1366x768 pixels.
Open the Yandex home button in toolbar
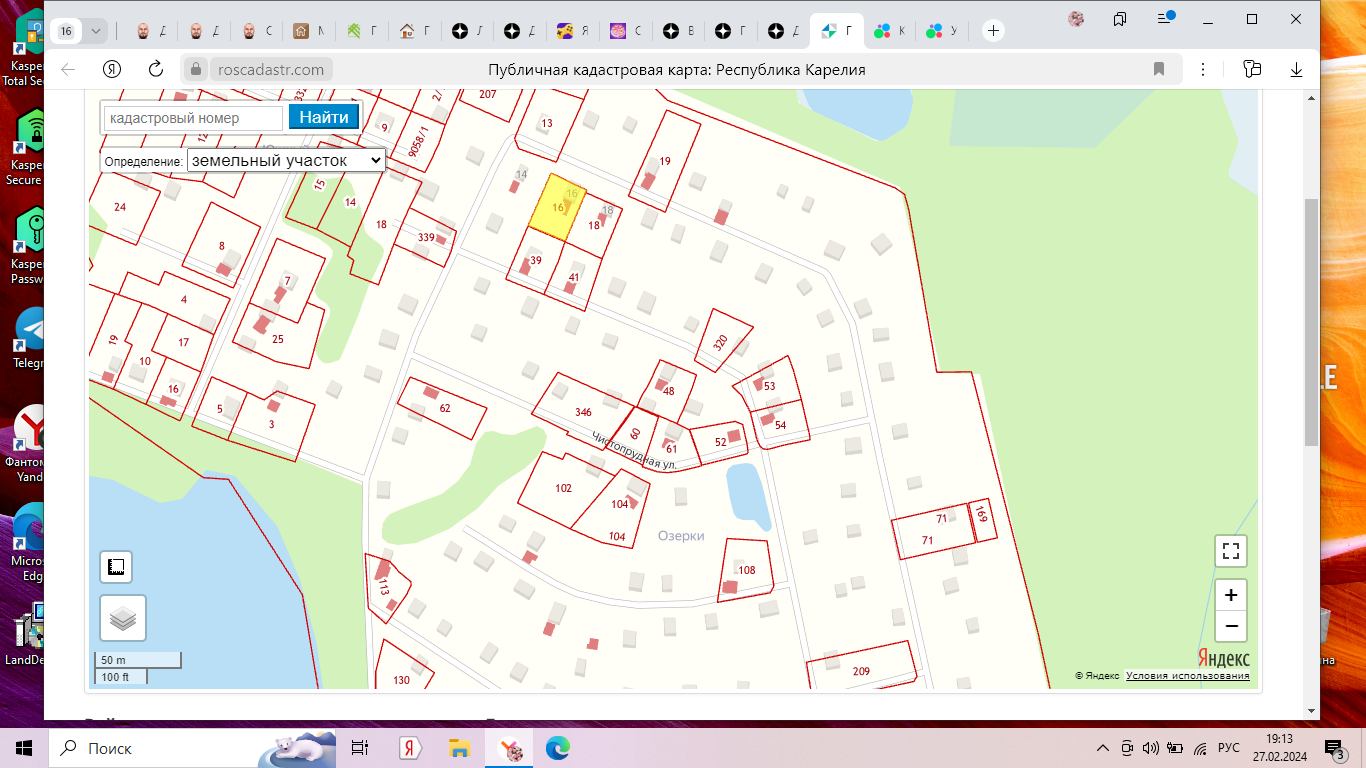tap(112, 69)
